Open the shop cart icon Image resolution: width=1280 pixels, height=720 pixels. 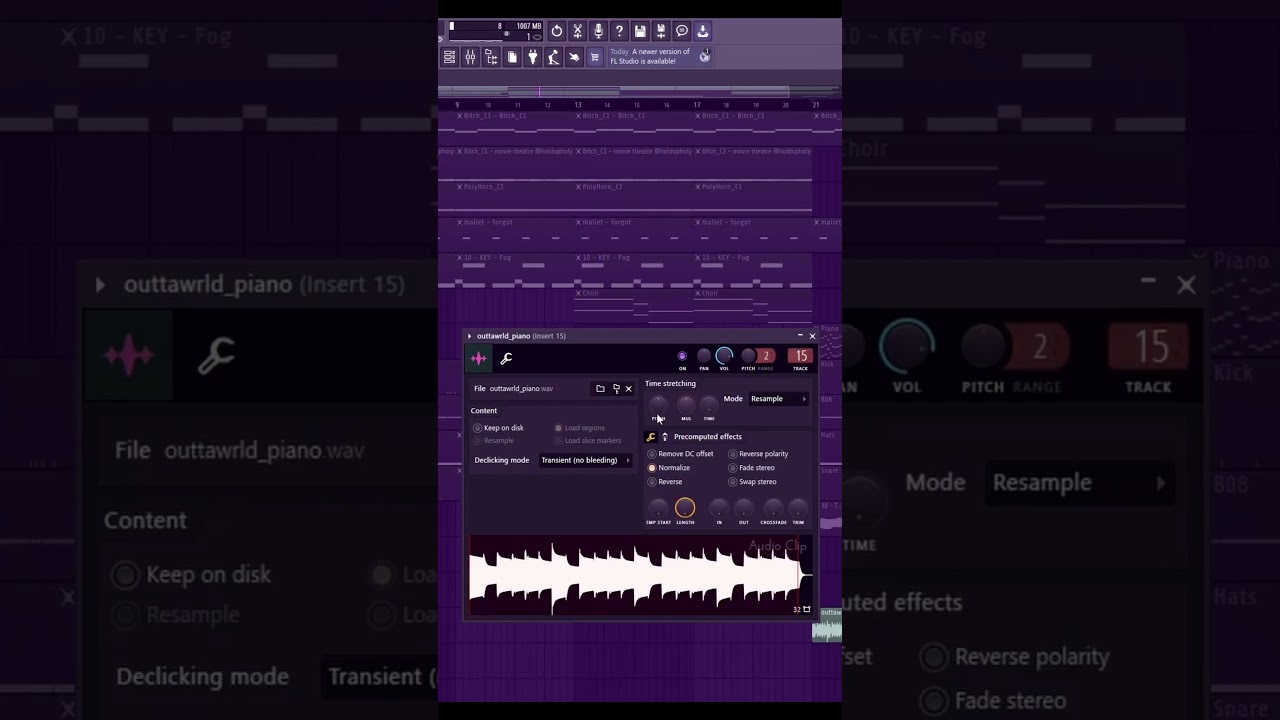595,57
